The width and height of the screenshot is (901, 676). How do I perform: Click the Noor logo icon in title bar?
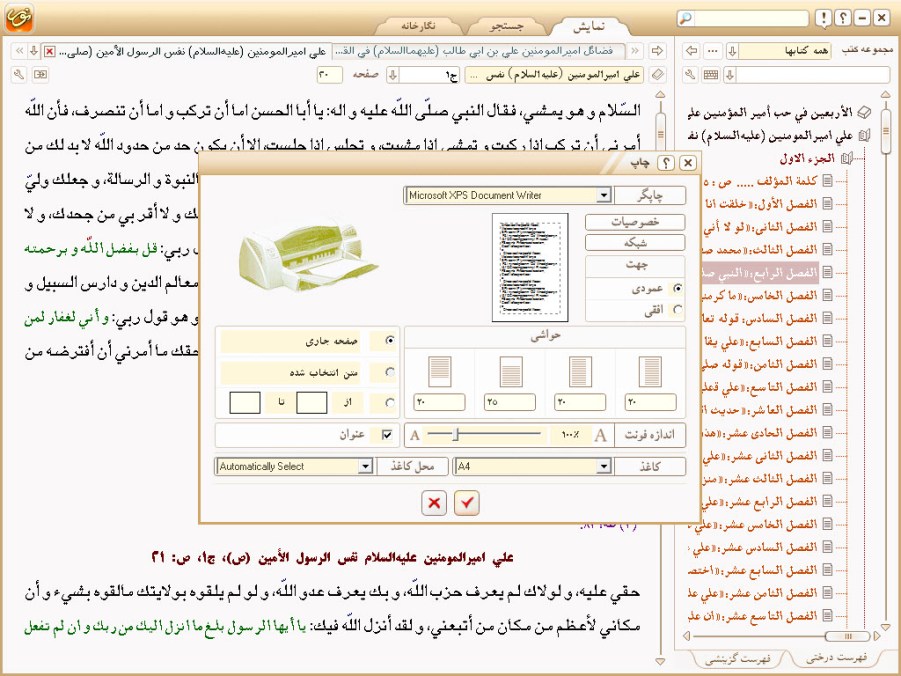pos(18,17)
